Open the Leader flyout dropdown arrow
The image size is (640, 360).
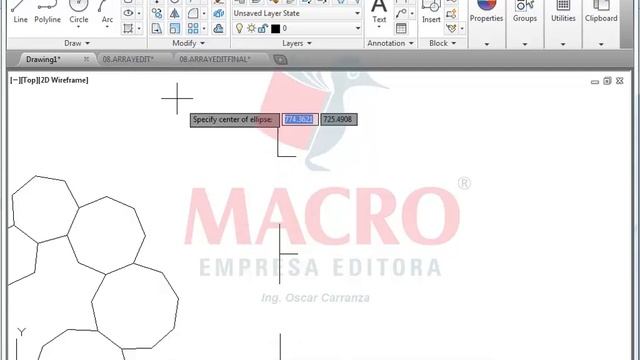[412, 13]
